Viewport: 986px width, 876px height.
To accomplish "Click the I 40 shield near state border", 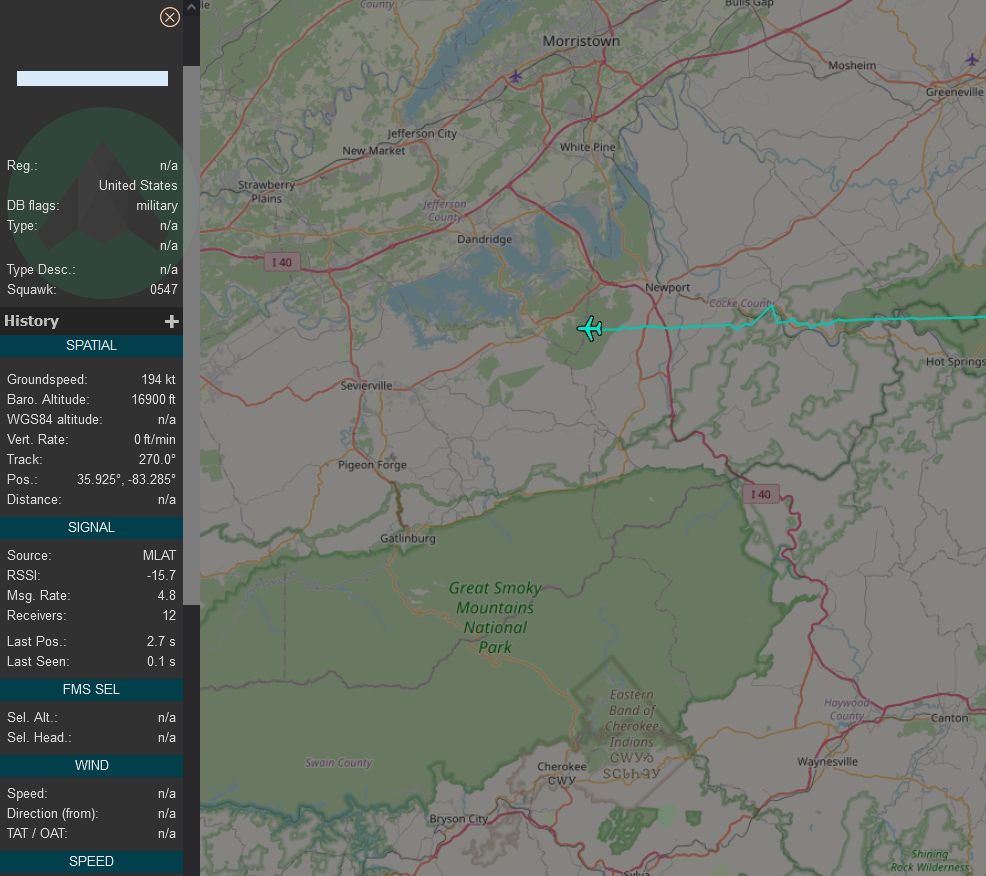I will tap(760, 494).
